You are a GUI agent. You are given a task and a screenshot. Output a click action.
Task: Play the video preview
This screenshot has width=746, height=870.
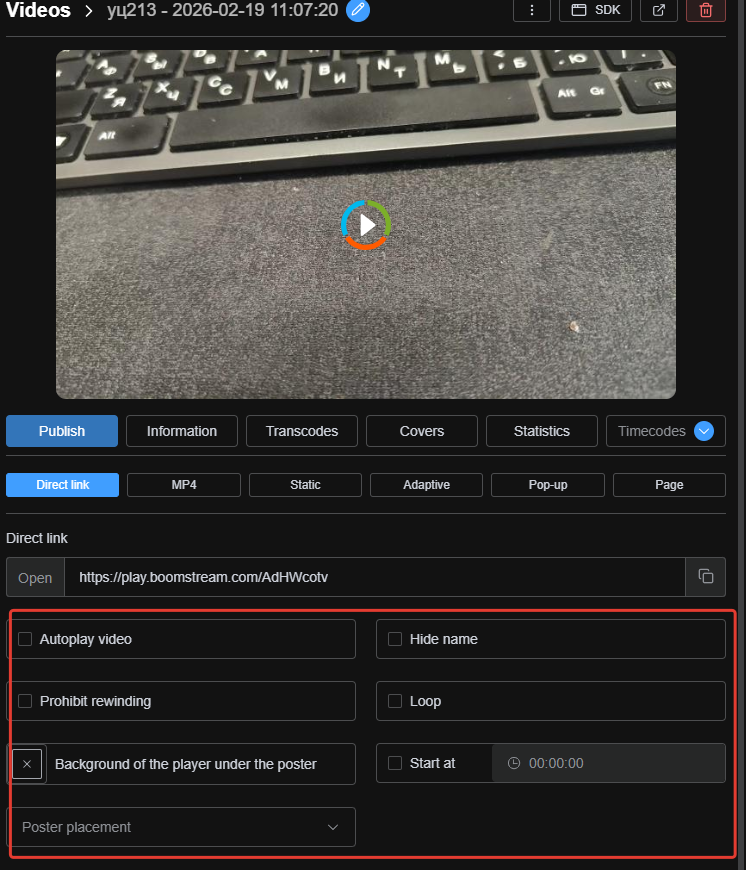coord(366,225)
